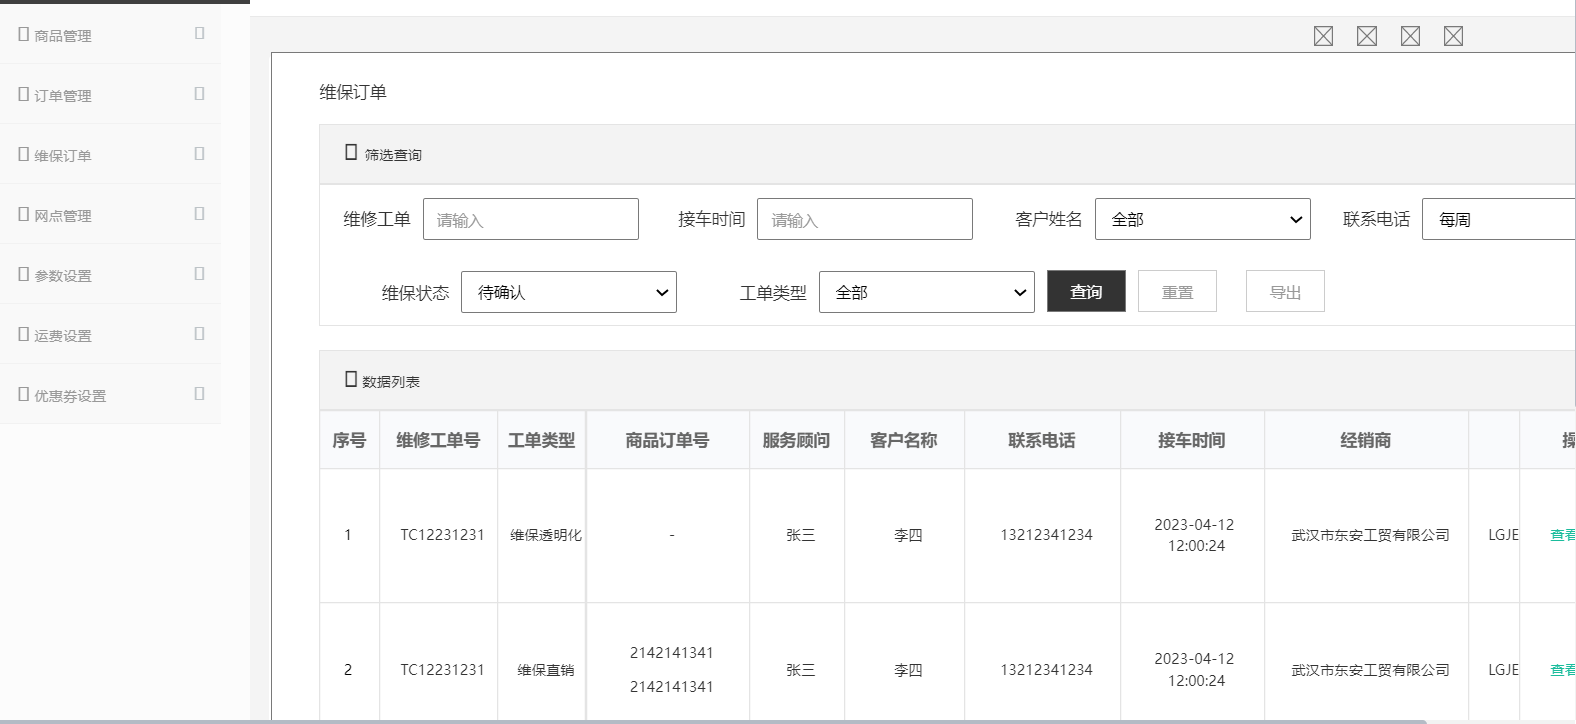
Task: Click the 维修工单号 column header
Action: click(438, 440)
